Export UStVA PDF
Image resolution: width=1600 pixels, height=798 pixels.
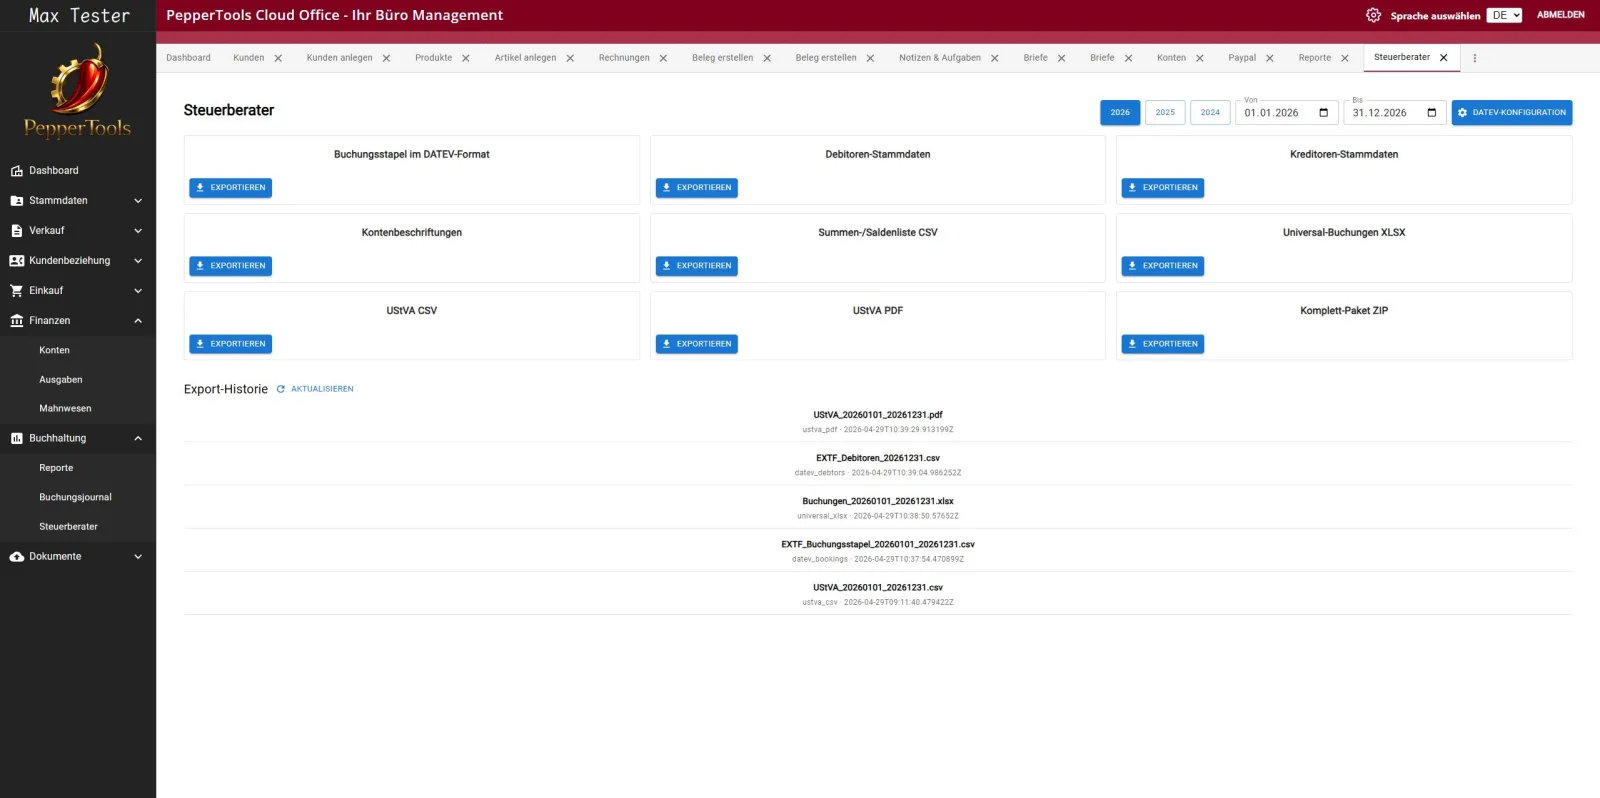[696, 344]
